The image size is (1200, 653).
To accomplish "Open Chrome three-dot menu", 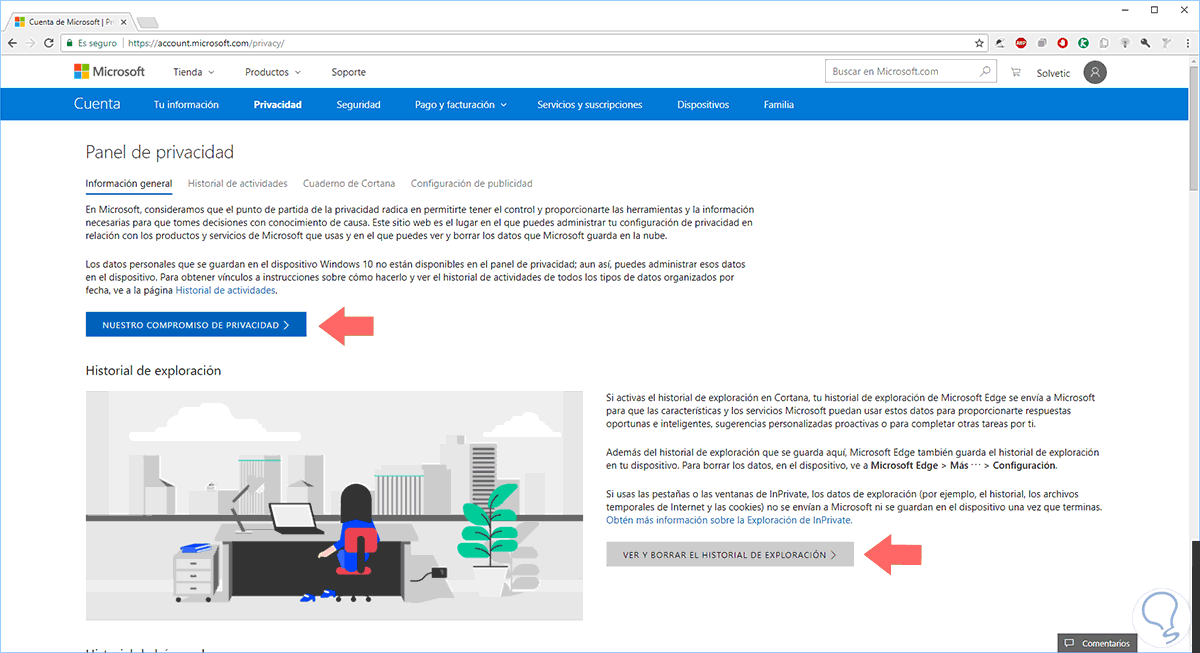I will click(x=1187, y=43).
